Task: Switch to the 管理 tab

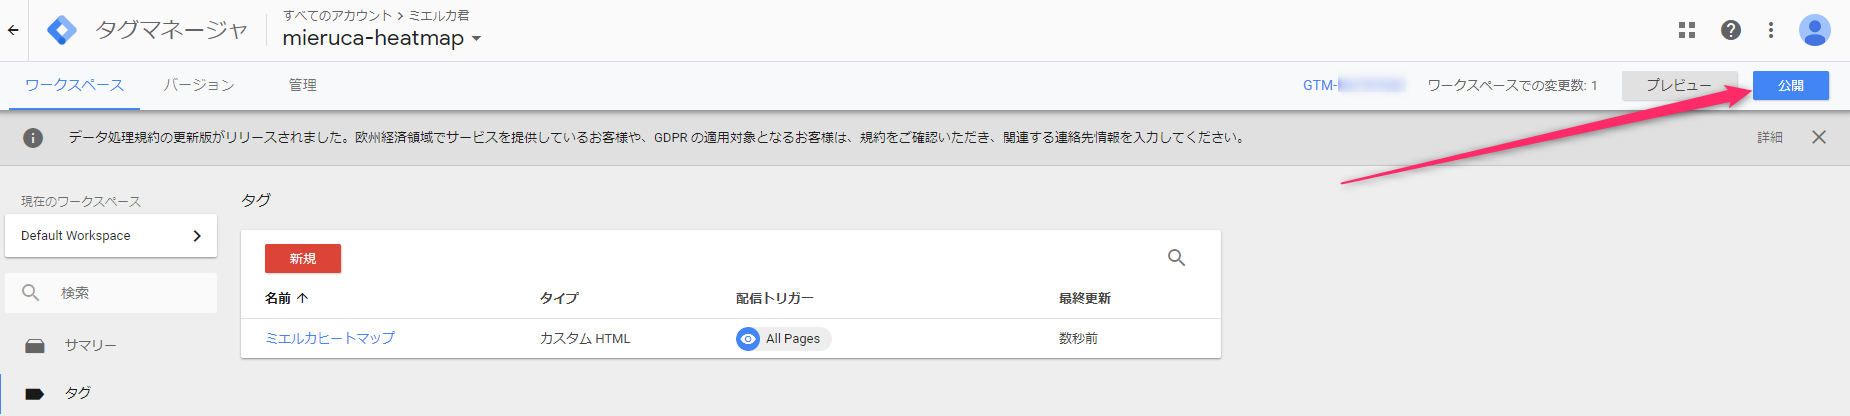Action: point(303,85)
